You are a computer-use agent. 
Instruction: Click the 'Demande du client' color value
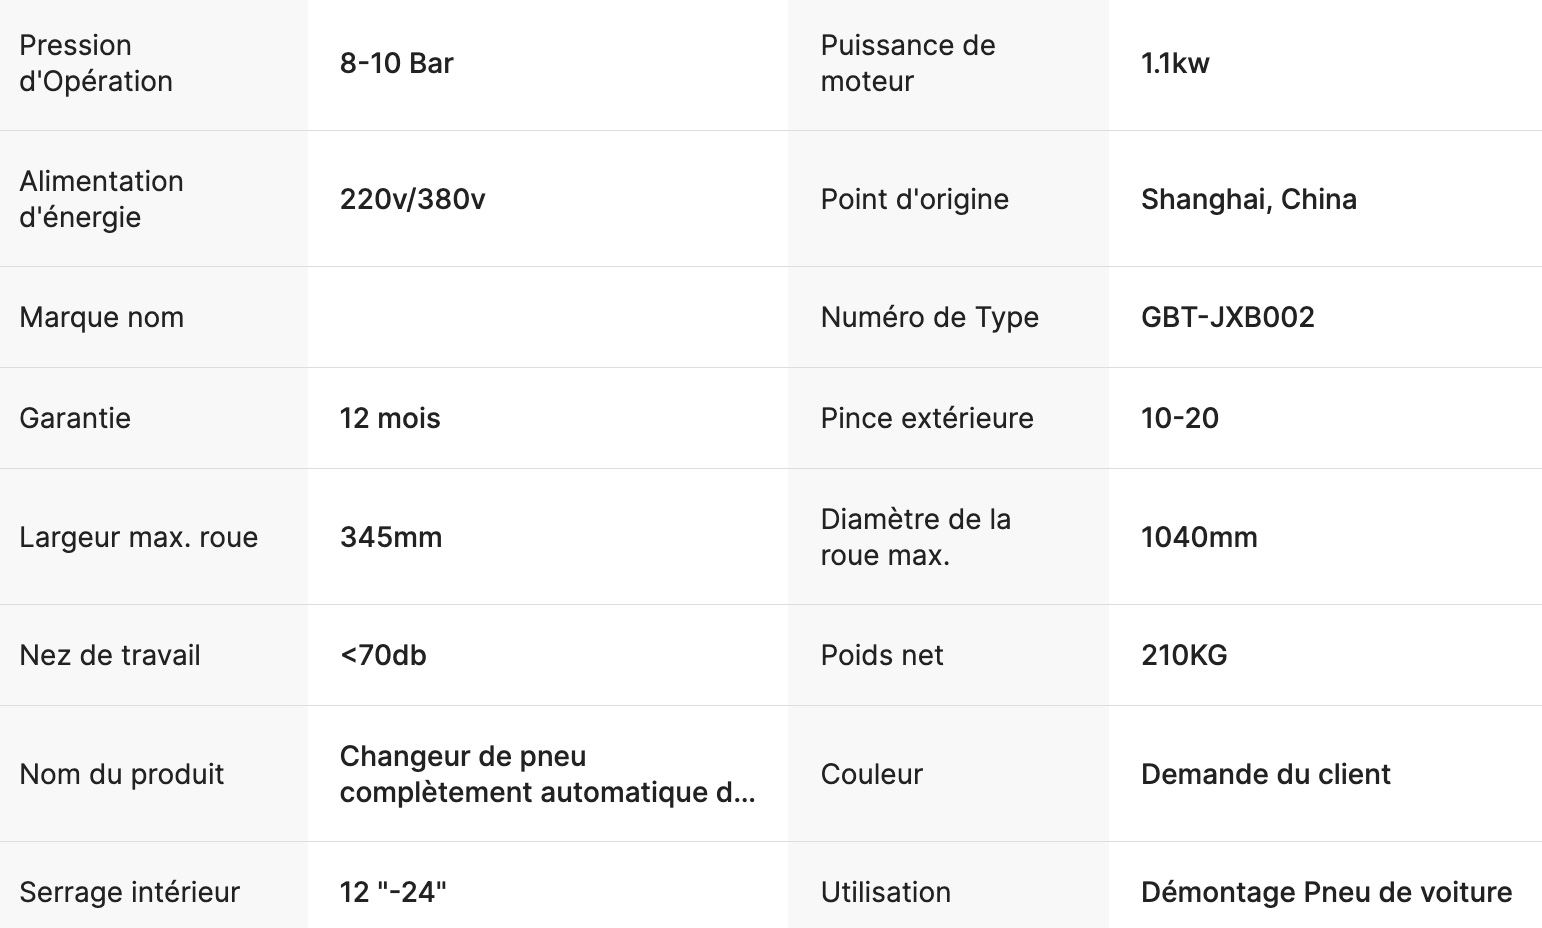pyautogui.click(x=1265, y=775)
